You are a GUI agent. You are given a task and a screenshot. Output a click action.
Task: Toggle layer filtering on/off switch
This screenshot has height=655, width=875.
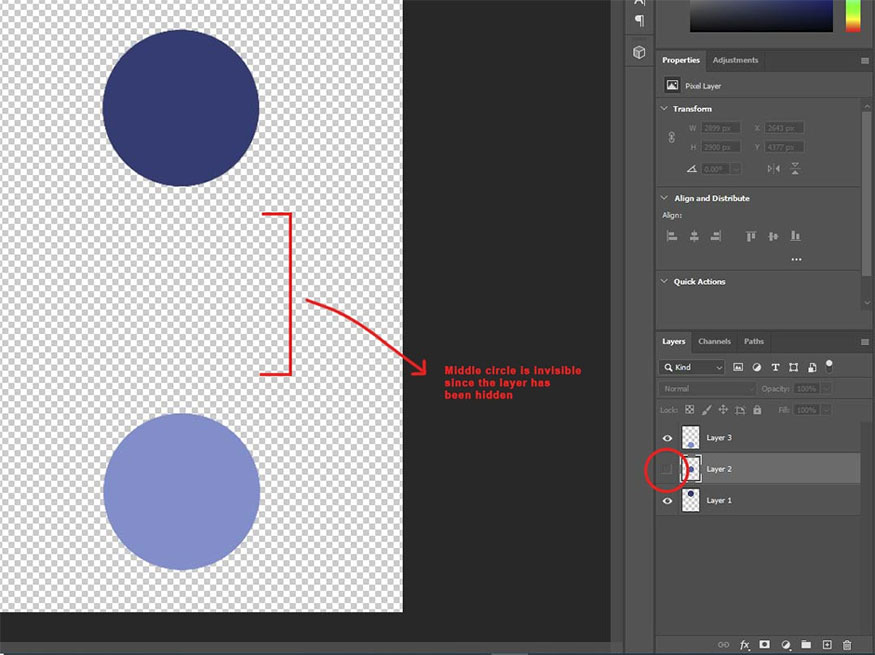point(829,366)
